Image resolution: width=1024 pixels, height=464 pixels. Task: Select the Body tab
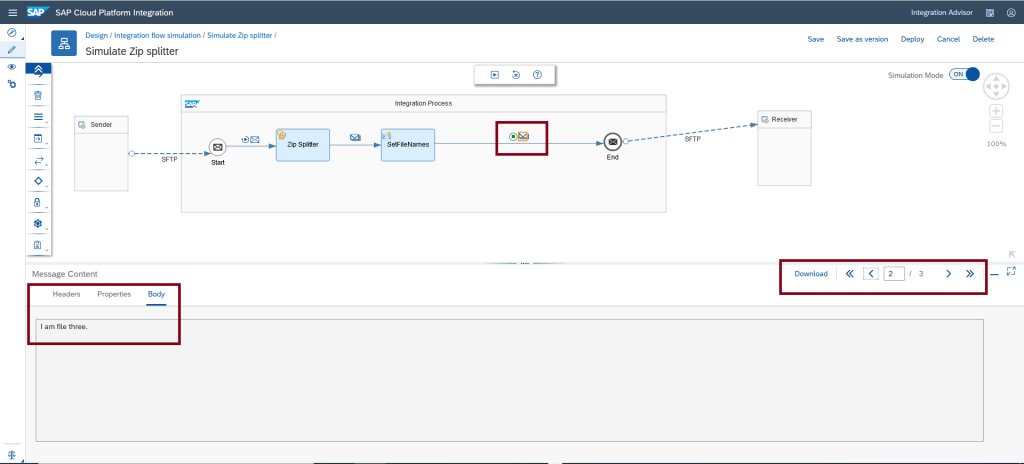tap(156, 294)
